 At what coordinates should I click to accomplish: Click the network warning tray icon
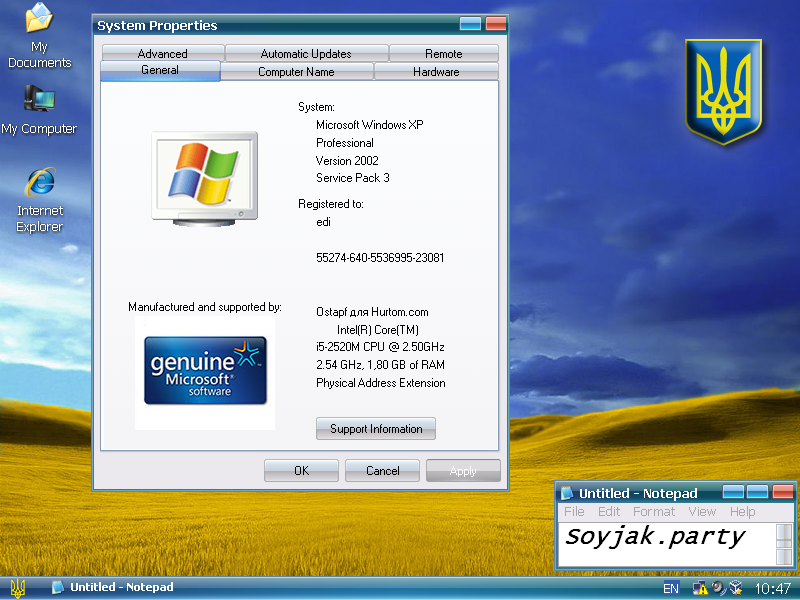[699, 588]
